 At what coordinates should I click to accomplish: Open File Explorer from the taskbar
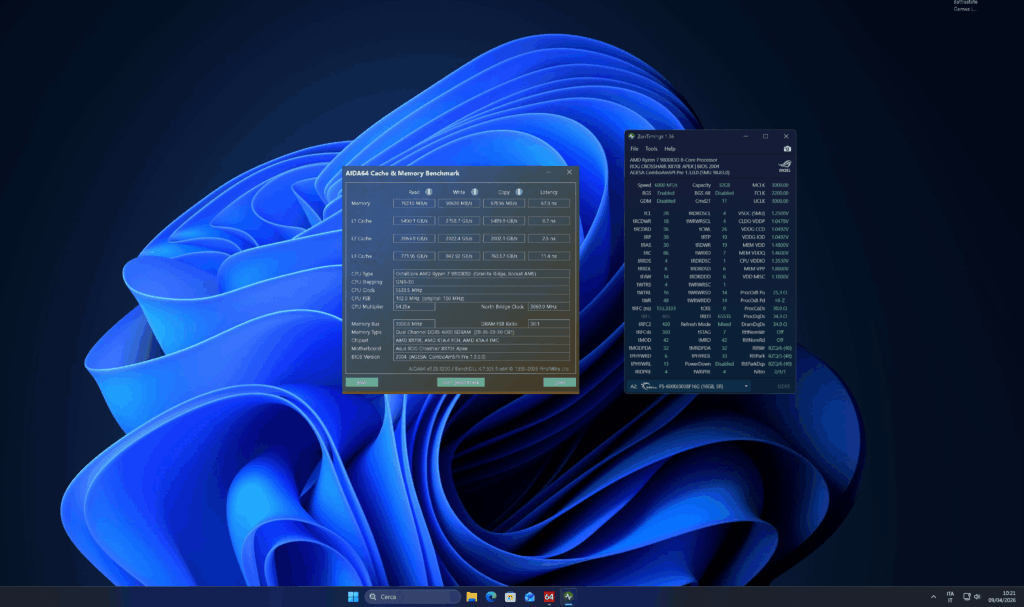[x=472, y=597]
